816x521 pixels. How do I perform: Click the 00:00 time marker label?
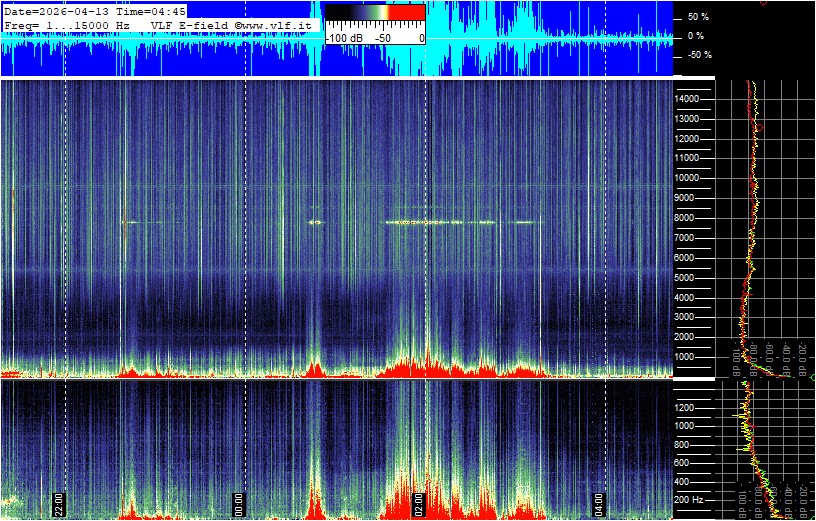238,504
